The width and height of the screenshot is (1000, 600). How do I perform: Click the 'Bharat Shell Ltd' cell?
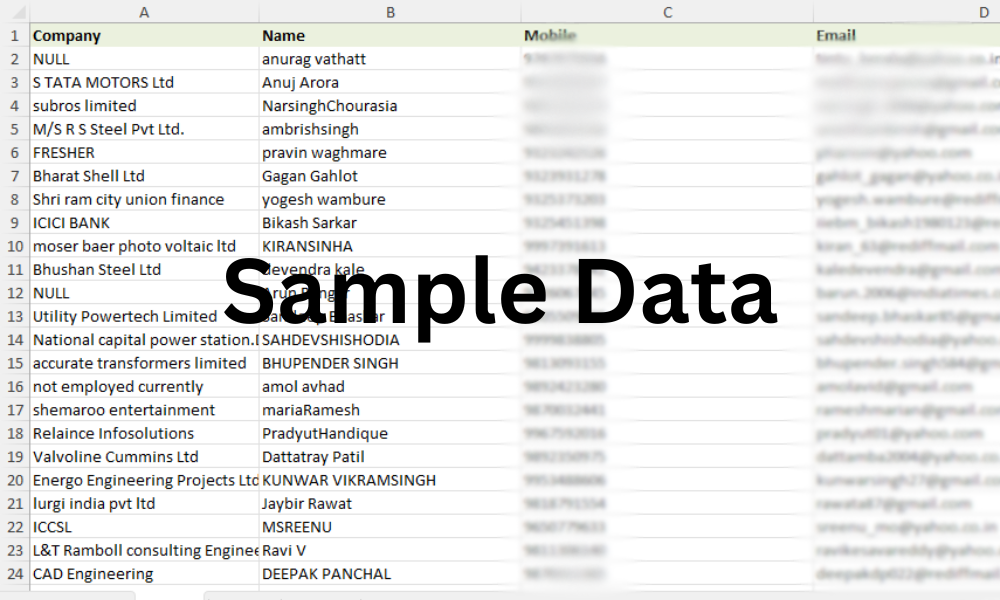144,176
